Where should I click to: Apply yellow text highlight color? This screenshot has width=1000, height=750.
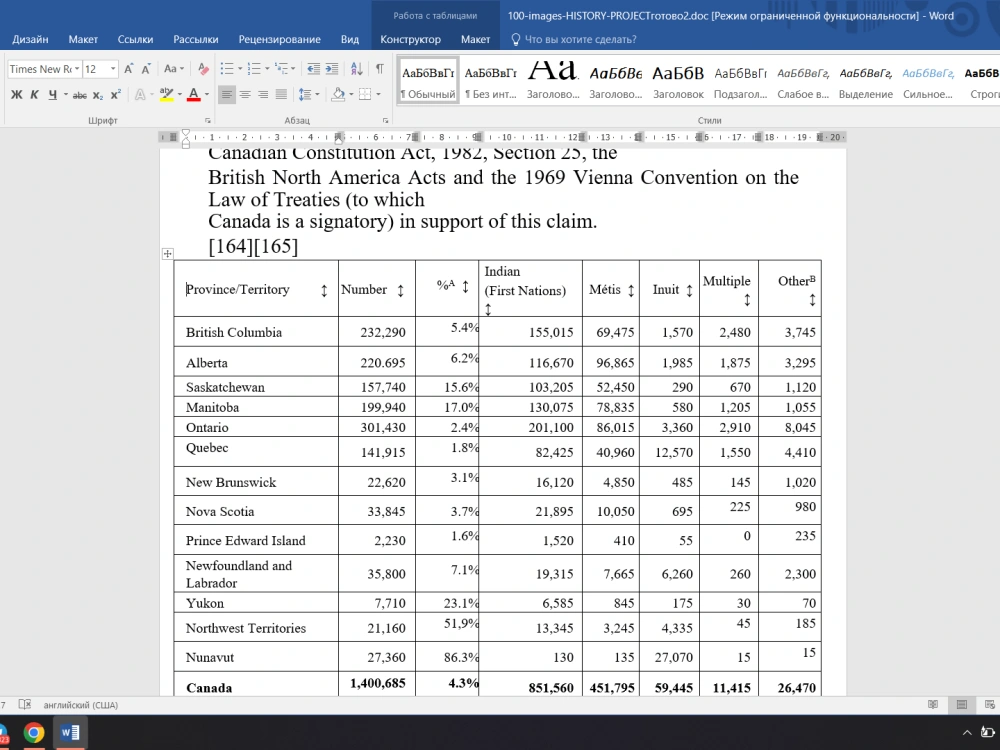(x=166, y=95)
